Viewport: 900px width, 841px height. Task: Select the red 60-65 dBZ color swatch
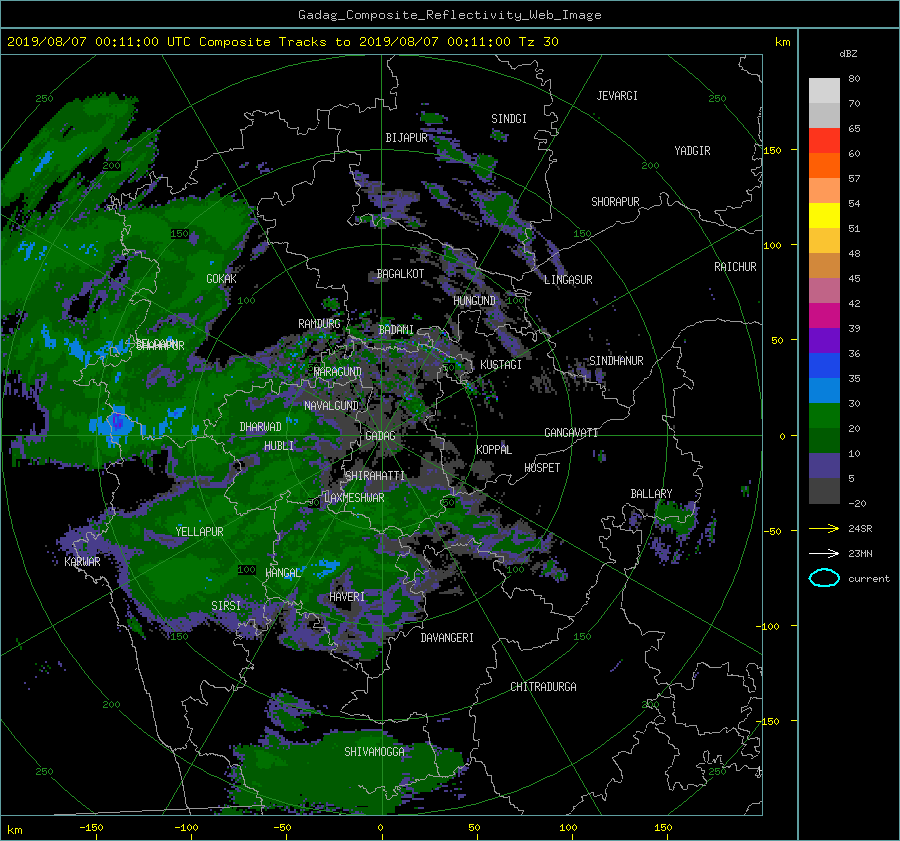coord(824,140)
